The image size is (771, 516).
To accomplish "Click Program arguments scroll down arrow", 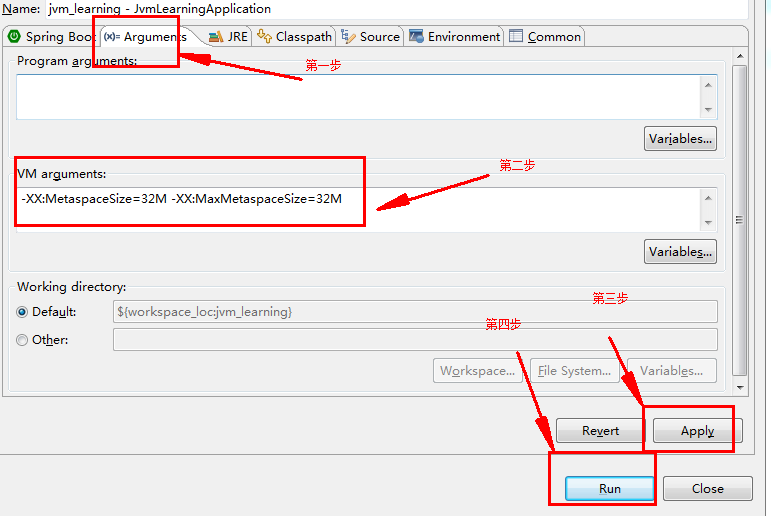I will pos(709,109).
